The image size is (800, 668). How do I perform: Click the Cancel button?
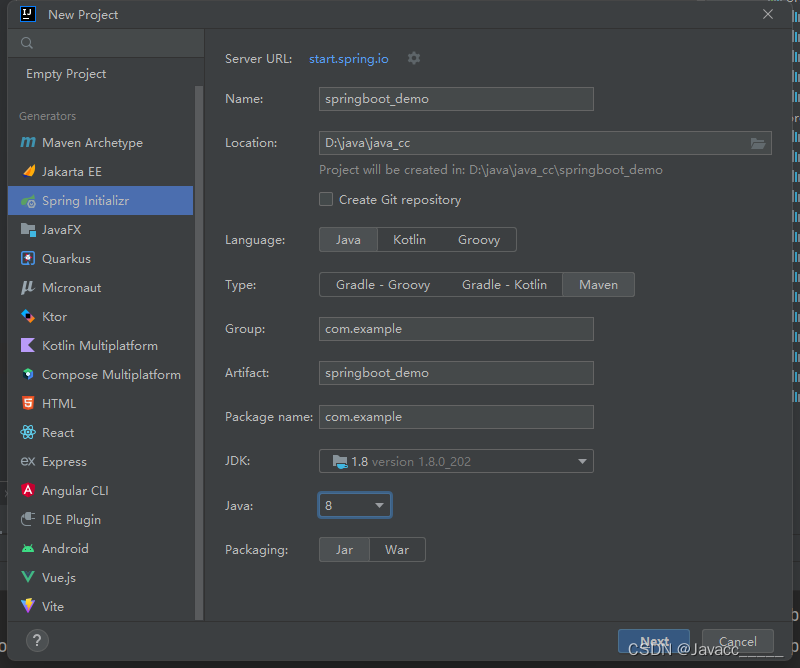point(738,641)
